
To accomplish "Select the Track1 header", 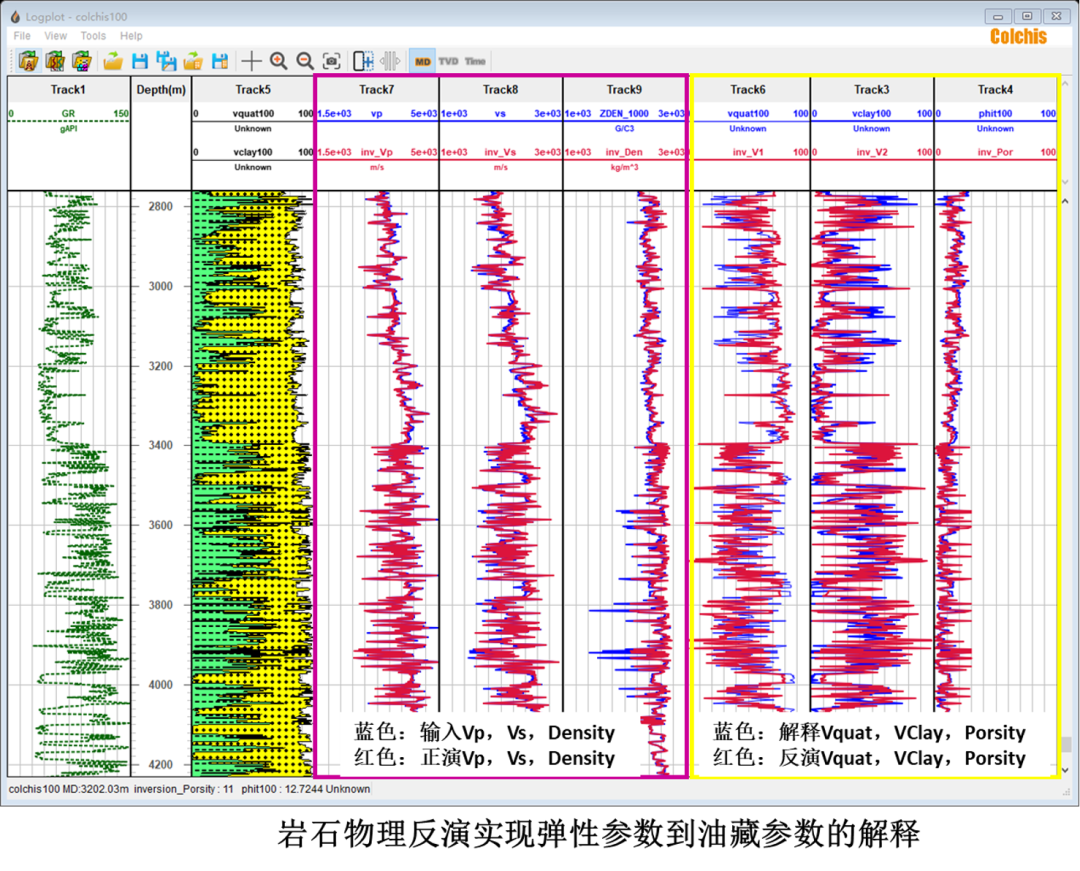I will tap(68, 89).
